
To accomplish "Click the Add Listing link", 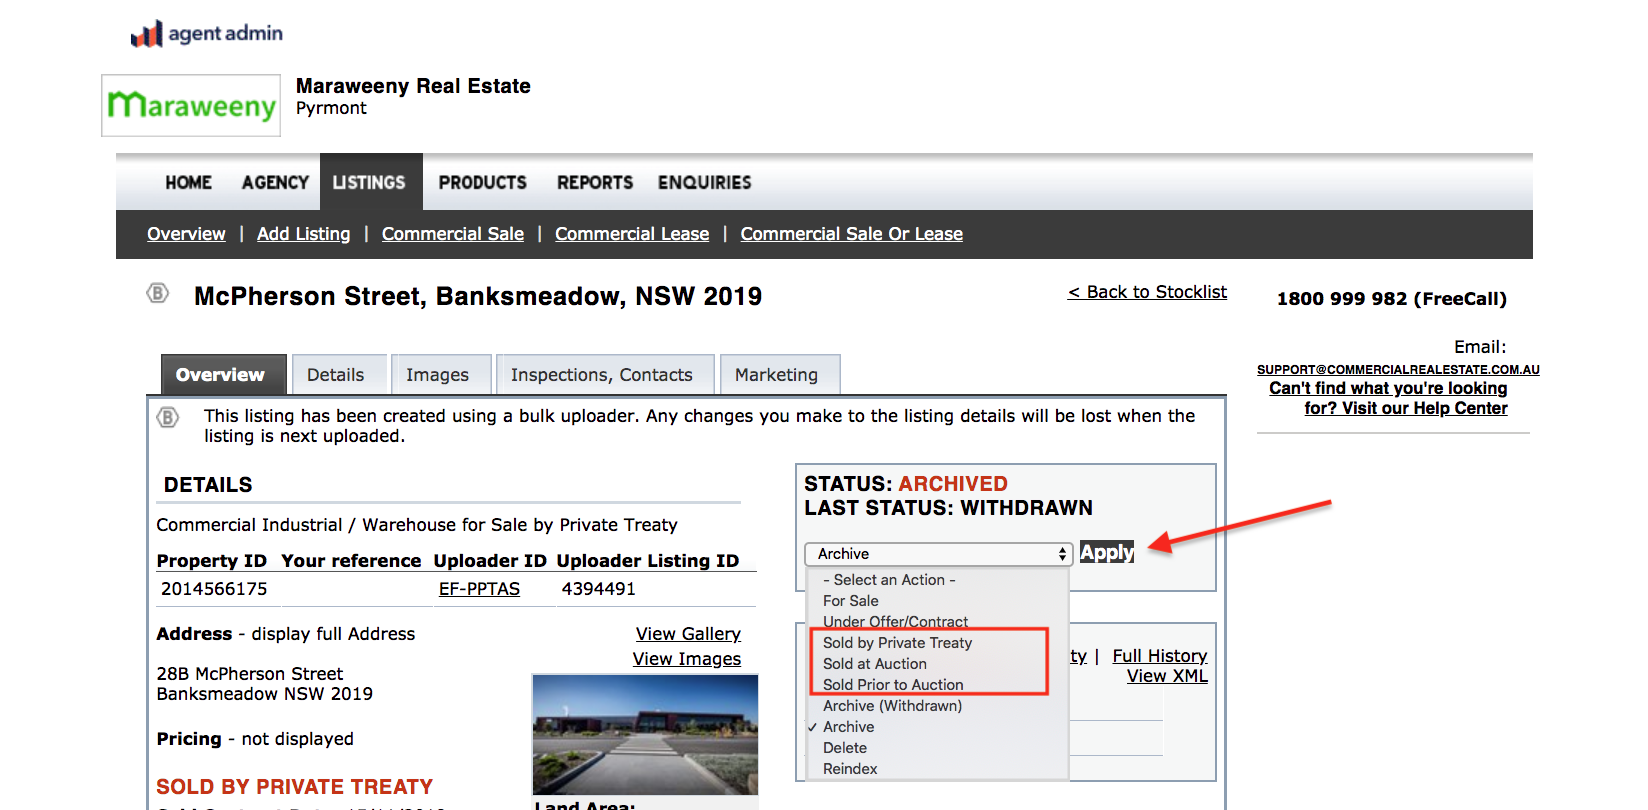I will pyautogui.click(x=303, y=234).
